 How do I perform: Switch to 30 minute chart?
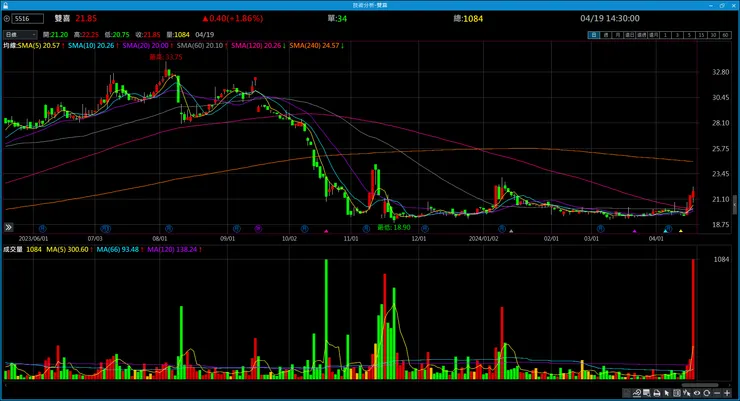[714, 35]
